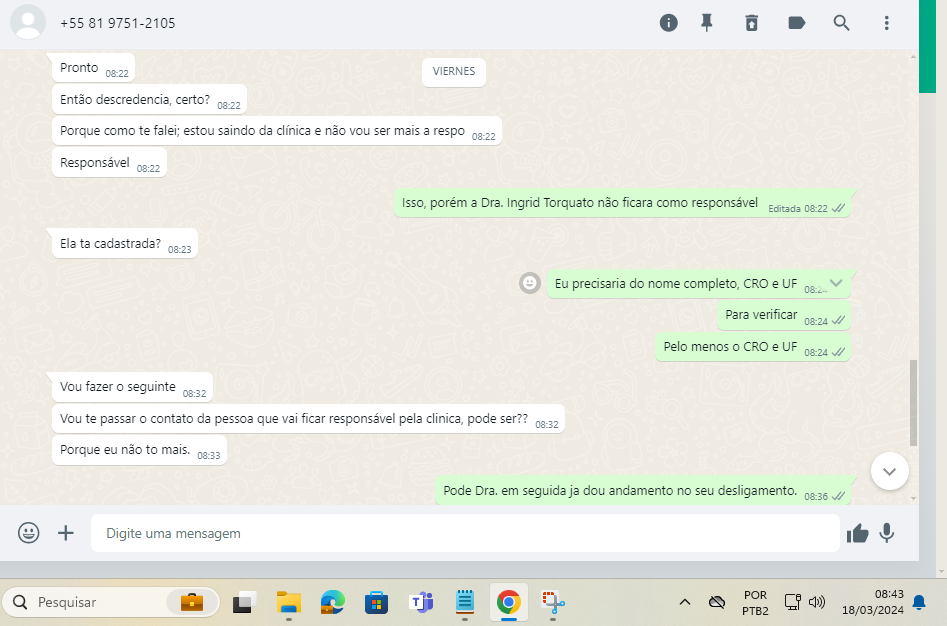Change POR PTB2 keyboard language

coord(755,602)
